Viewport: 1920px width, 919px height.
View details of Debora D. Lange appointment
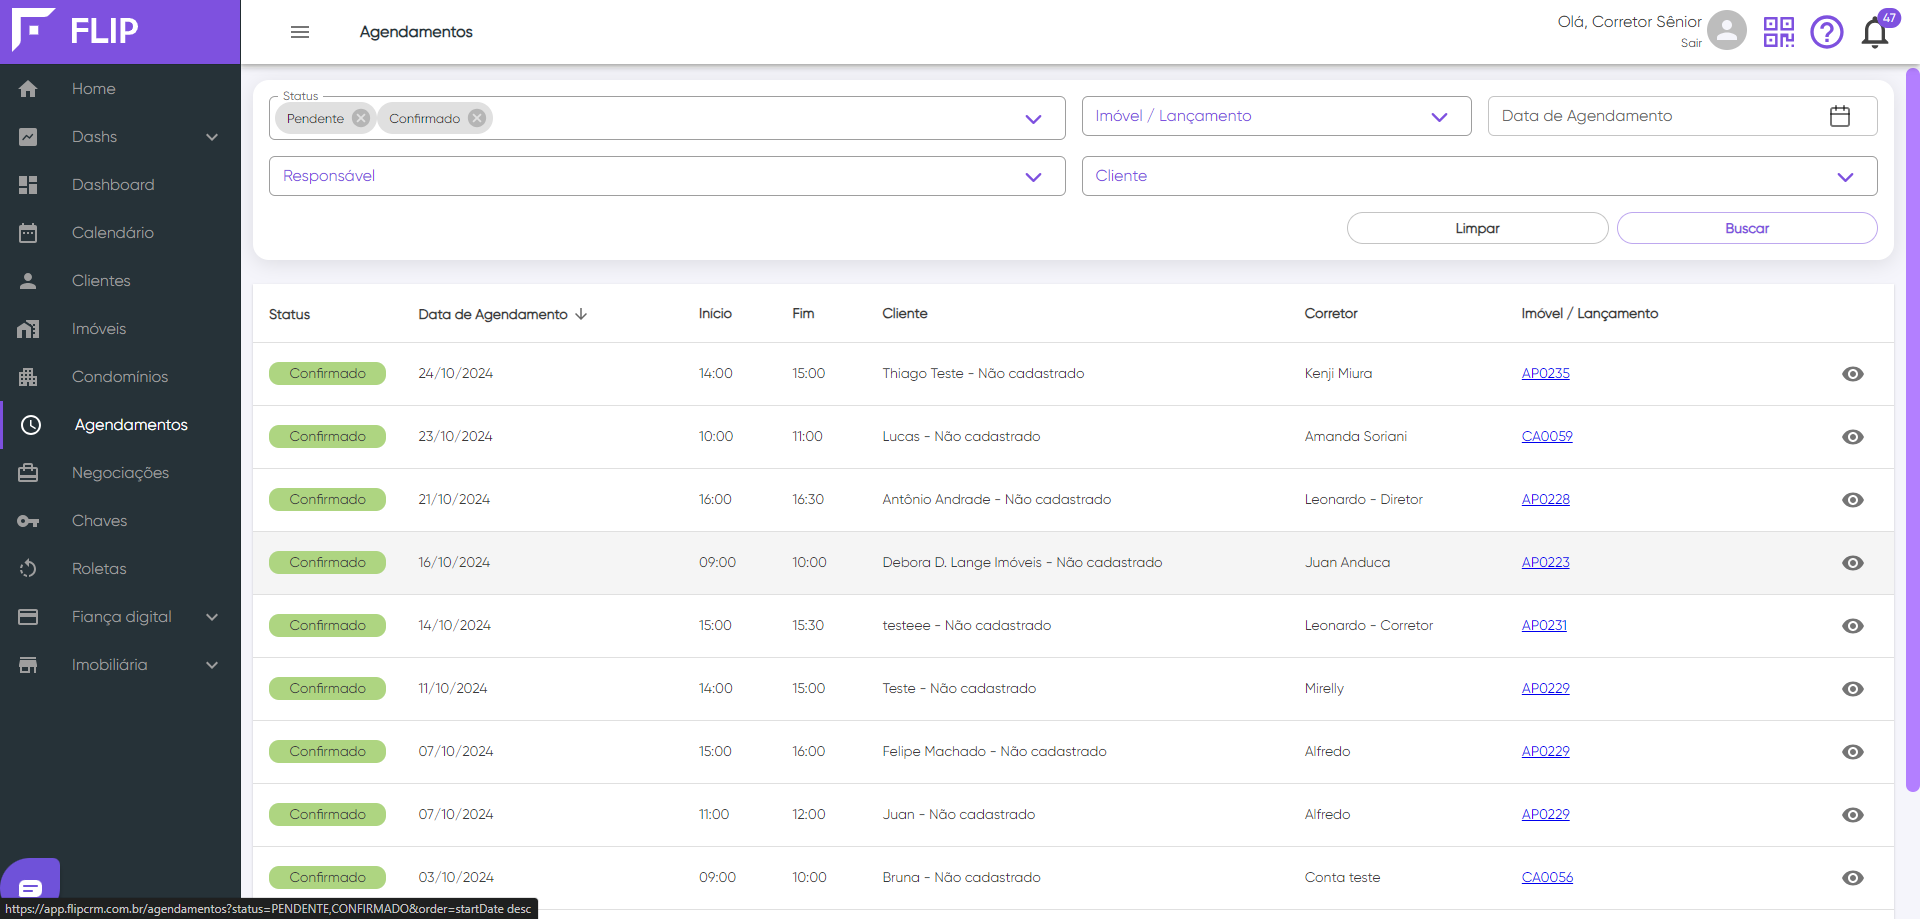1853,563
